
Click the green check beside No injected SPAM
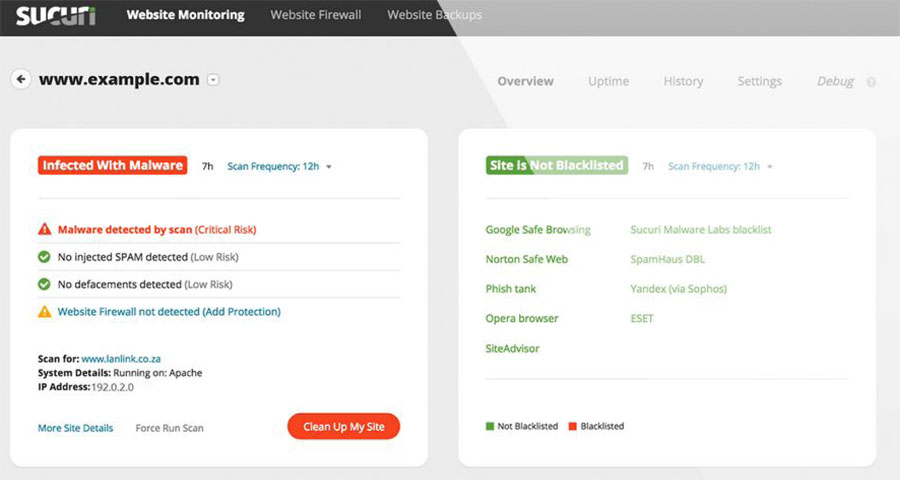44,257
